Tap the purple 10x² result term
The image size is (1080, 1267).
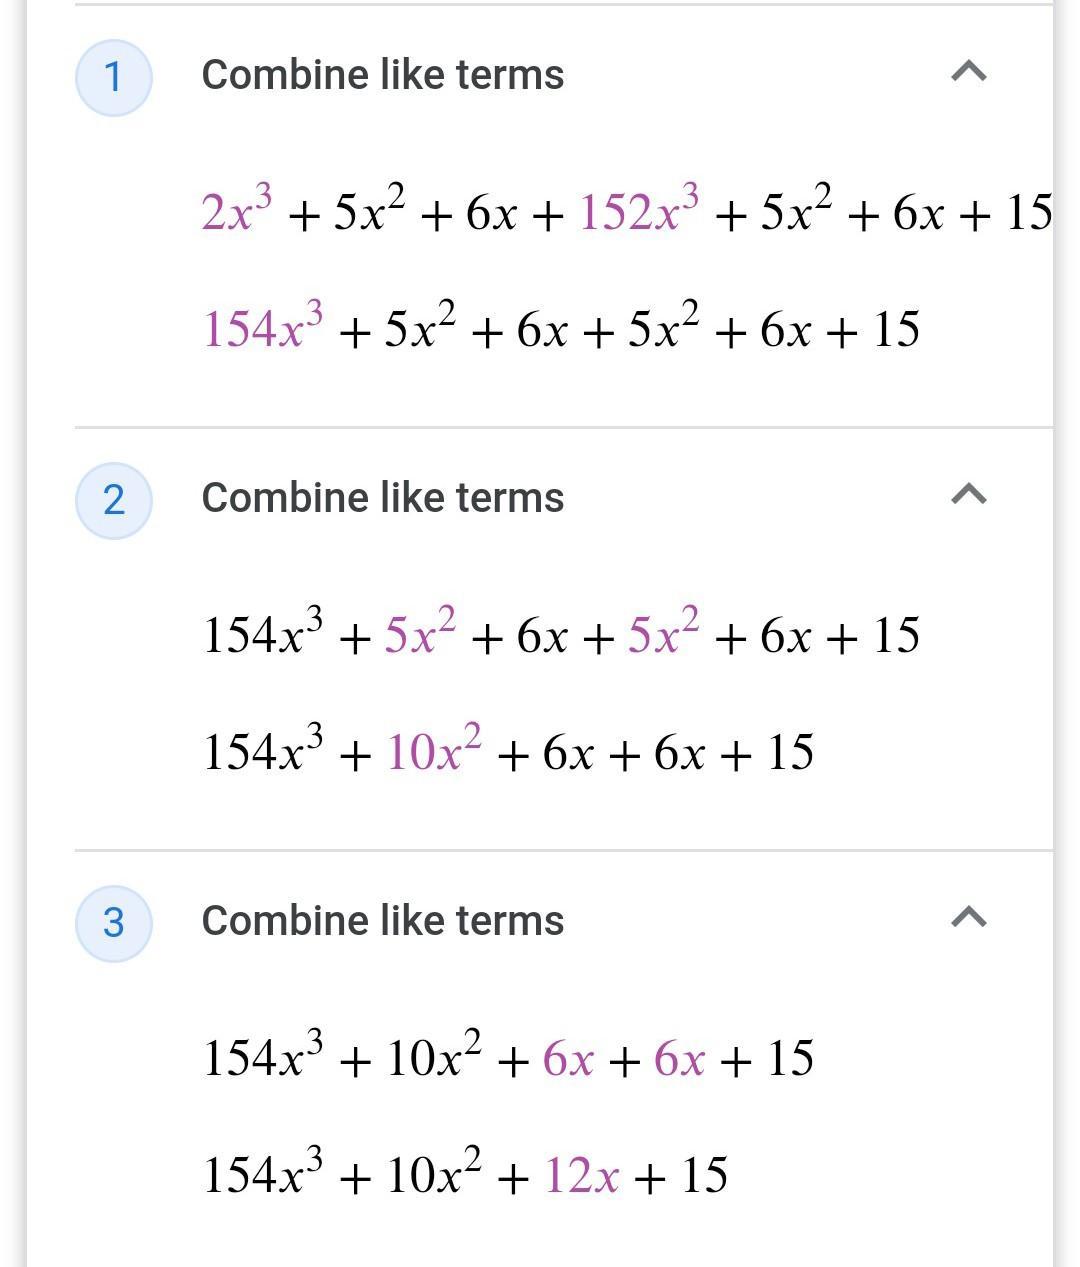pos(433,749)
